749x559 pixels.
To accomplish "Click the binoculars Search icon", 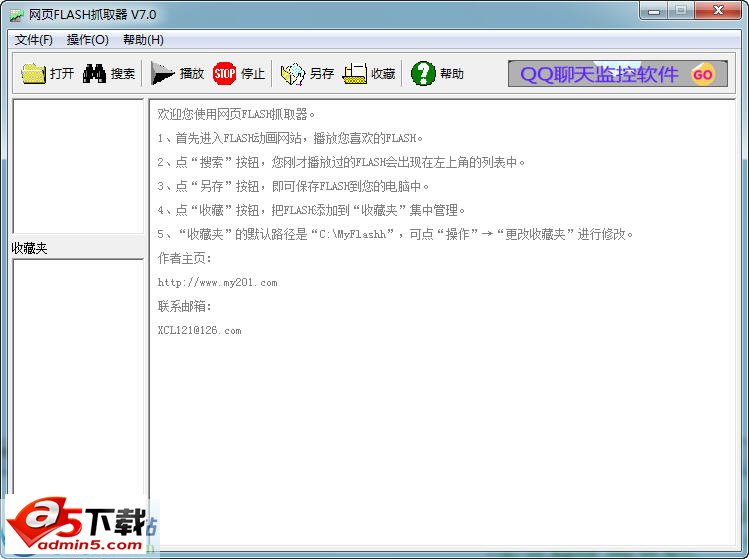I will pyautogui.click(x=94, y=74).
